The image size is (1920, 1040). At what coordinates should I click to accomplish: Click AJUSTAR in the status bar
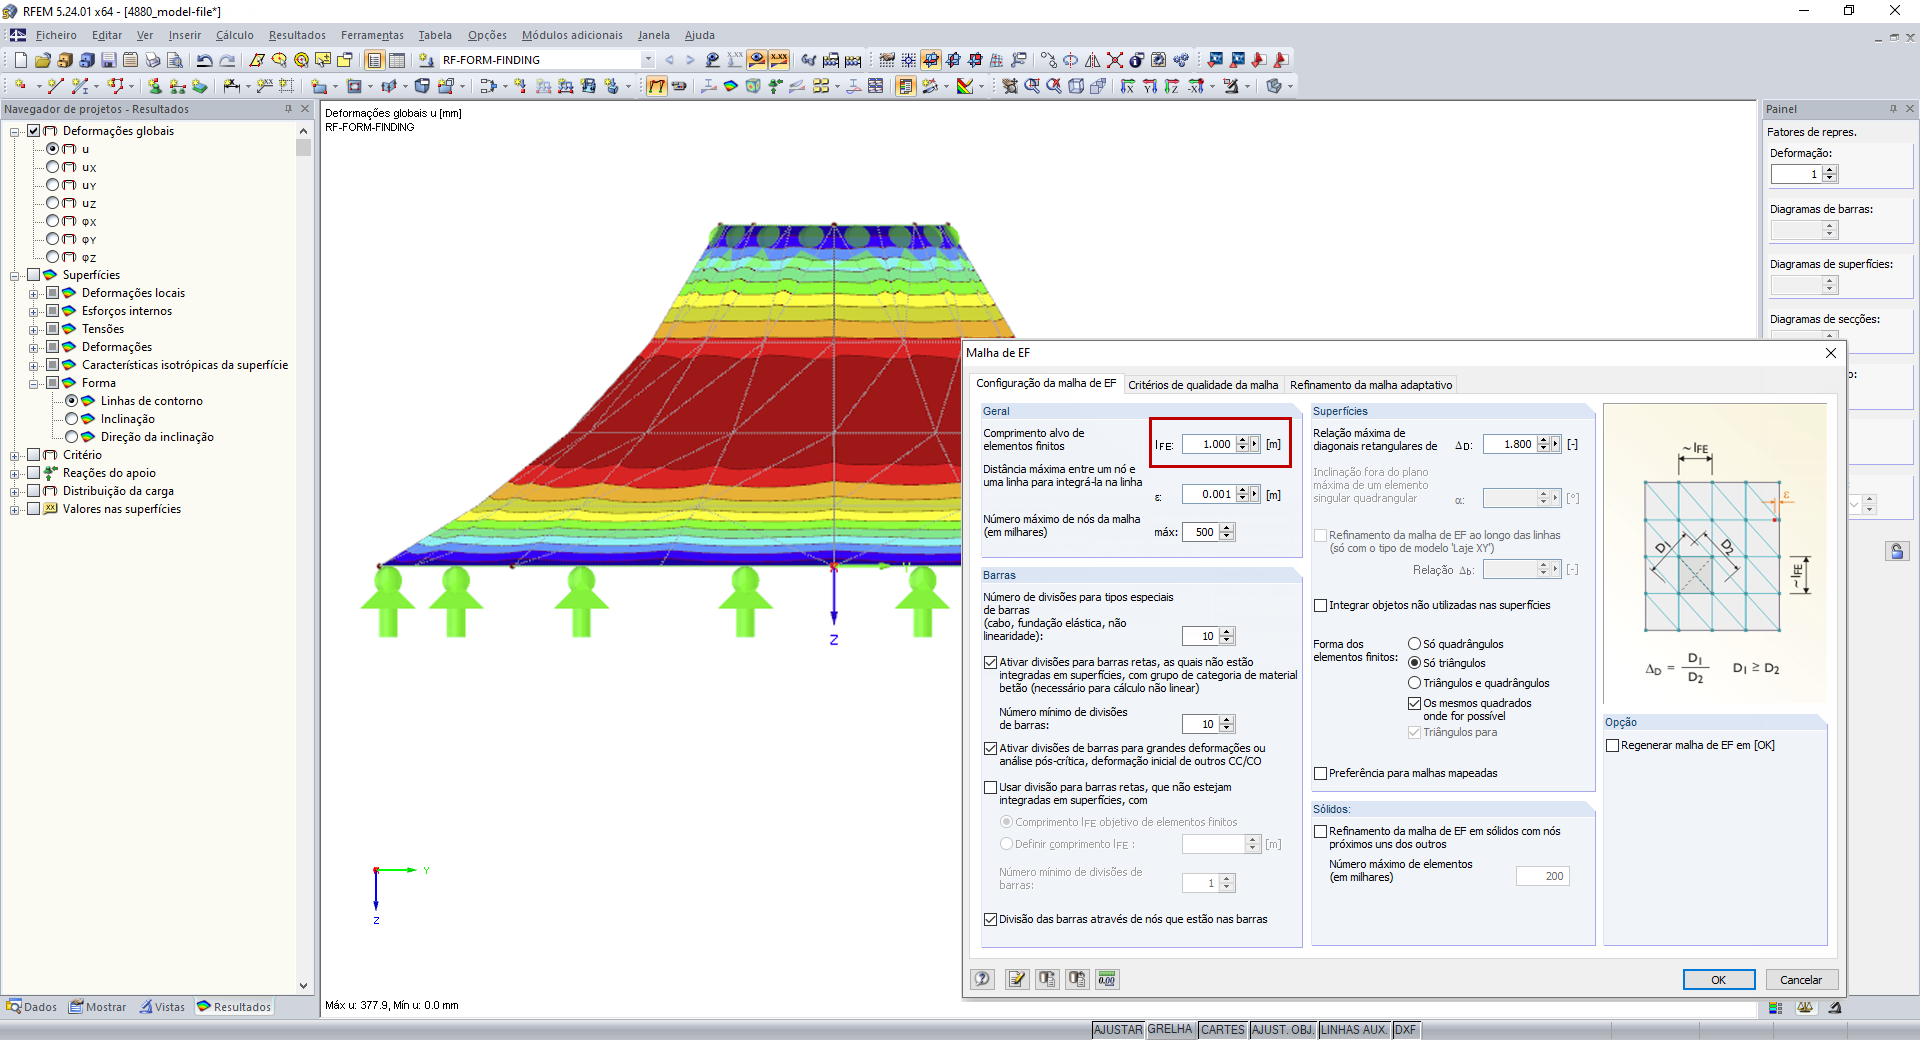click(1118, 1030)
